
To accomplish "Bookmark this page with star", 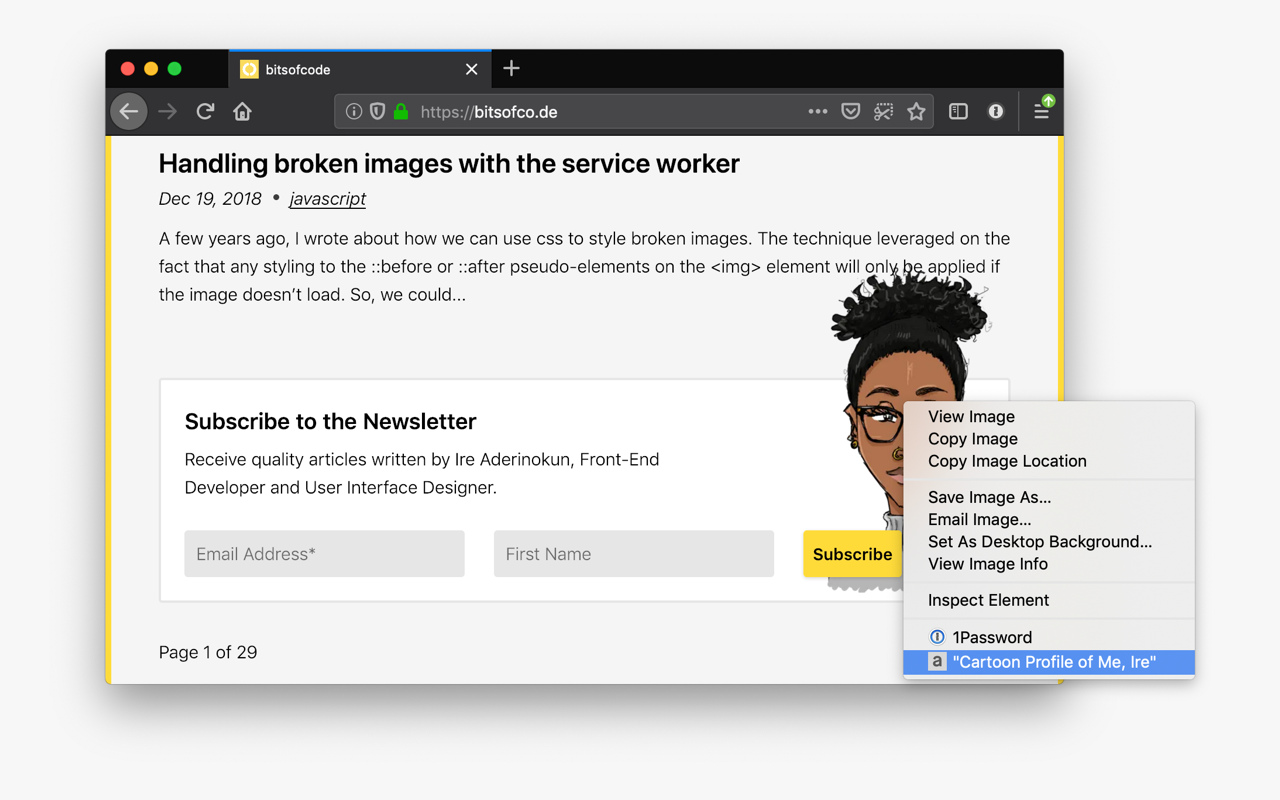I will pyautogui.click(x=916, y=112).
